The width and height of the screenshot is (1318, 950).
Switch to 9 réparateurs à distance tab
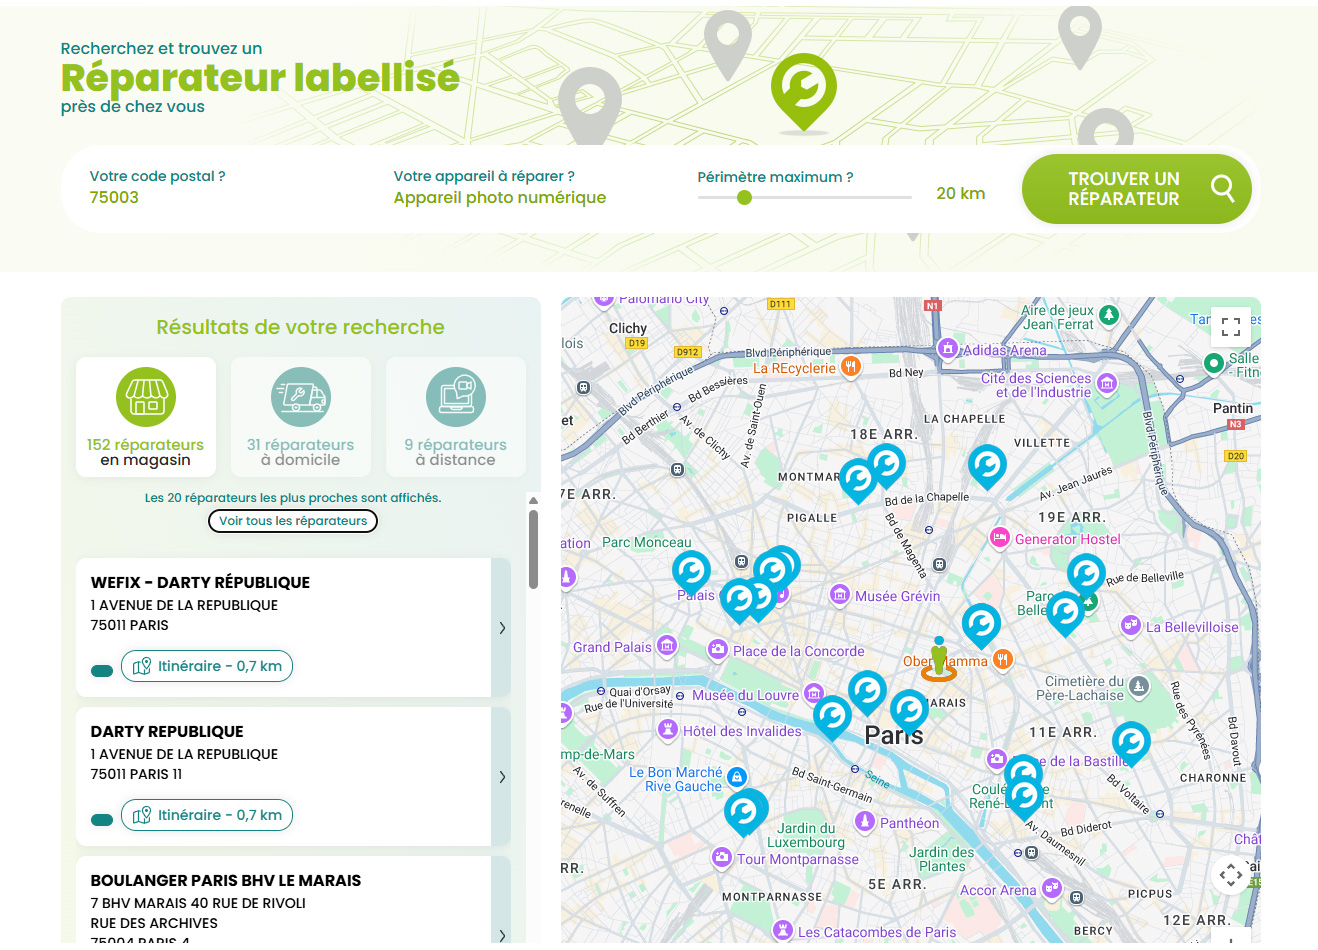456,417
